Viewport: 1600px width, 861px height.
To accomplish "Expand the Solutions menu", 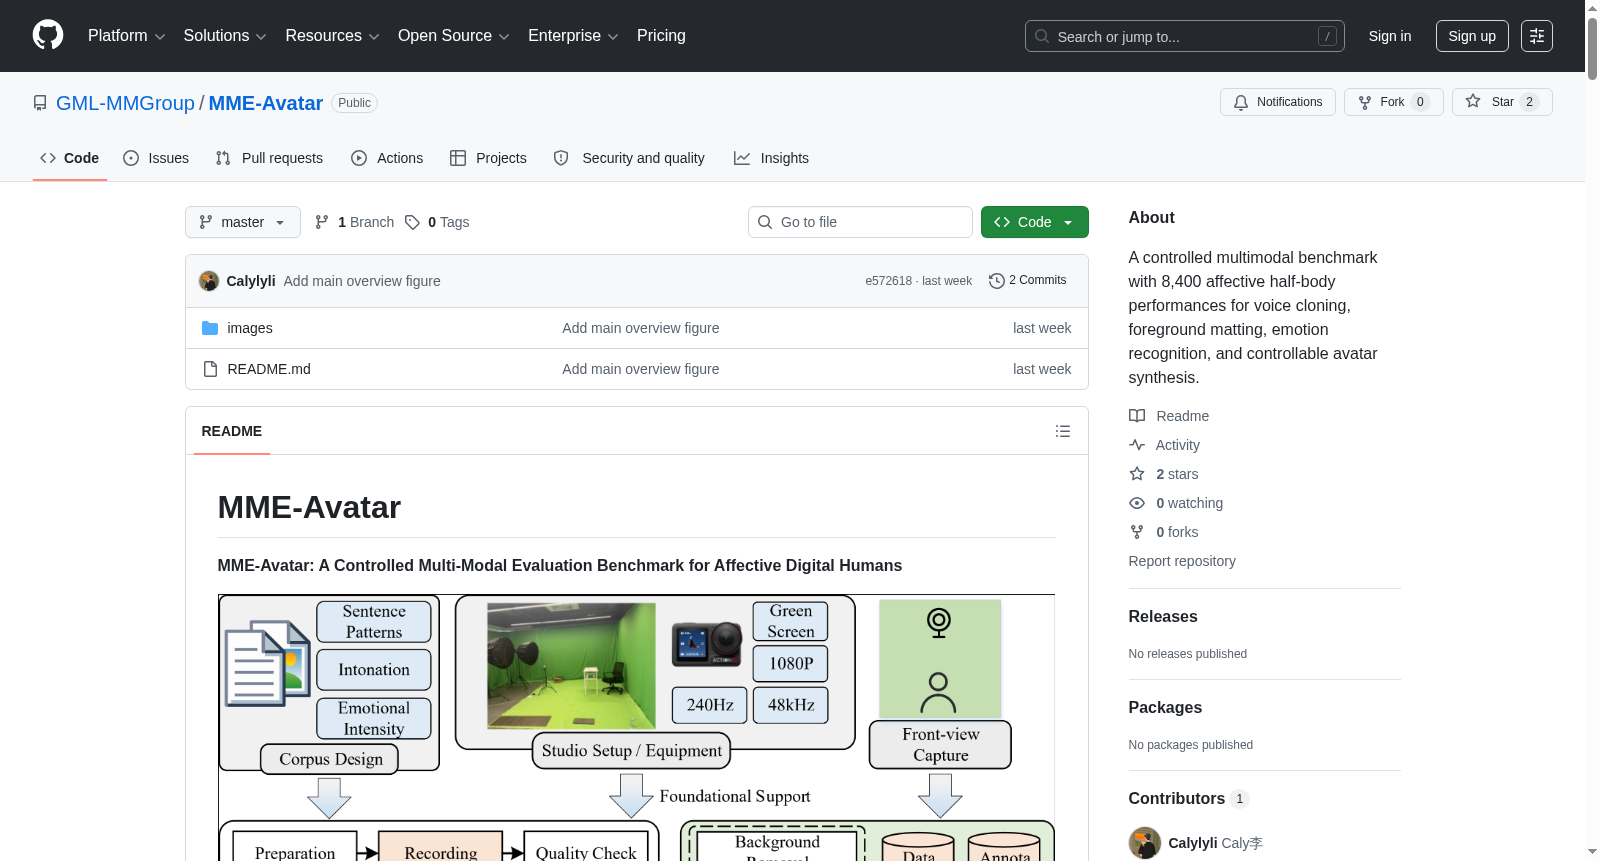I will tap(225, 36).
